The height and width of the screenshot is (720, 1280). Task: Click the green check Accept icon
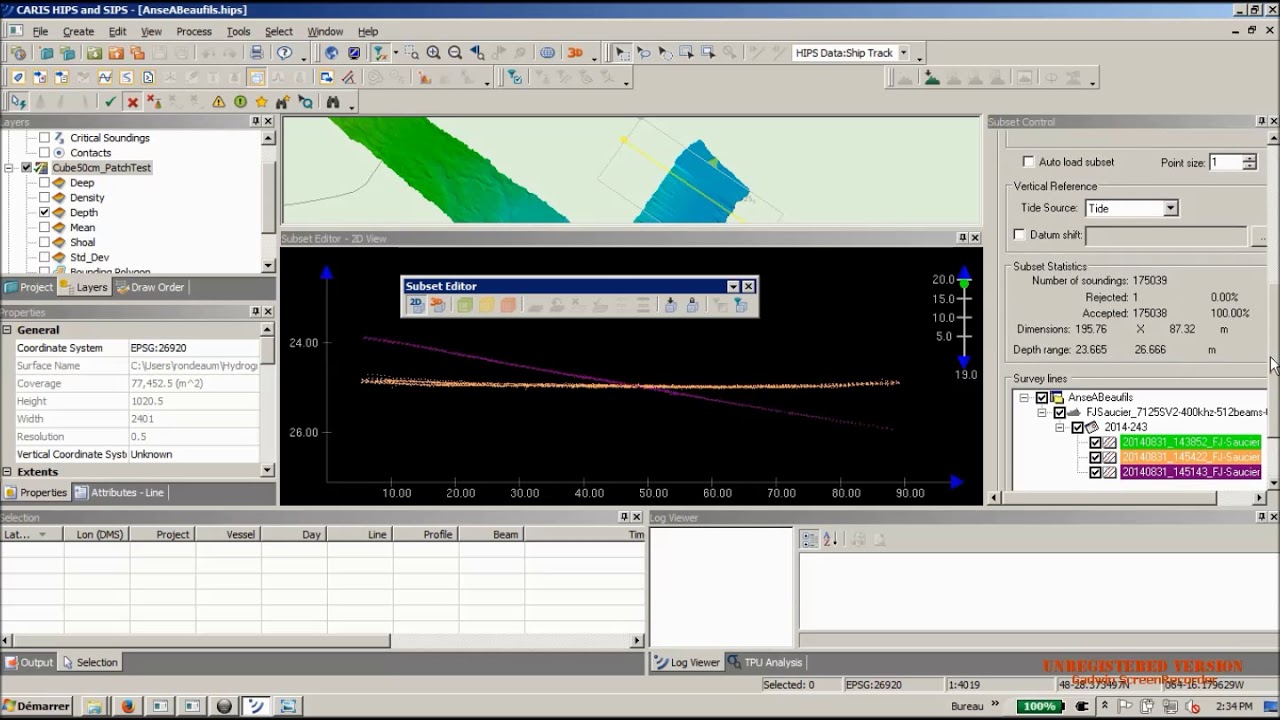111,102
